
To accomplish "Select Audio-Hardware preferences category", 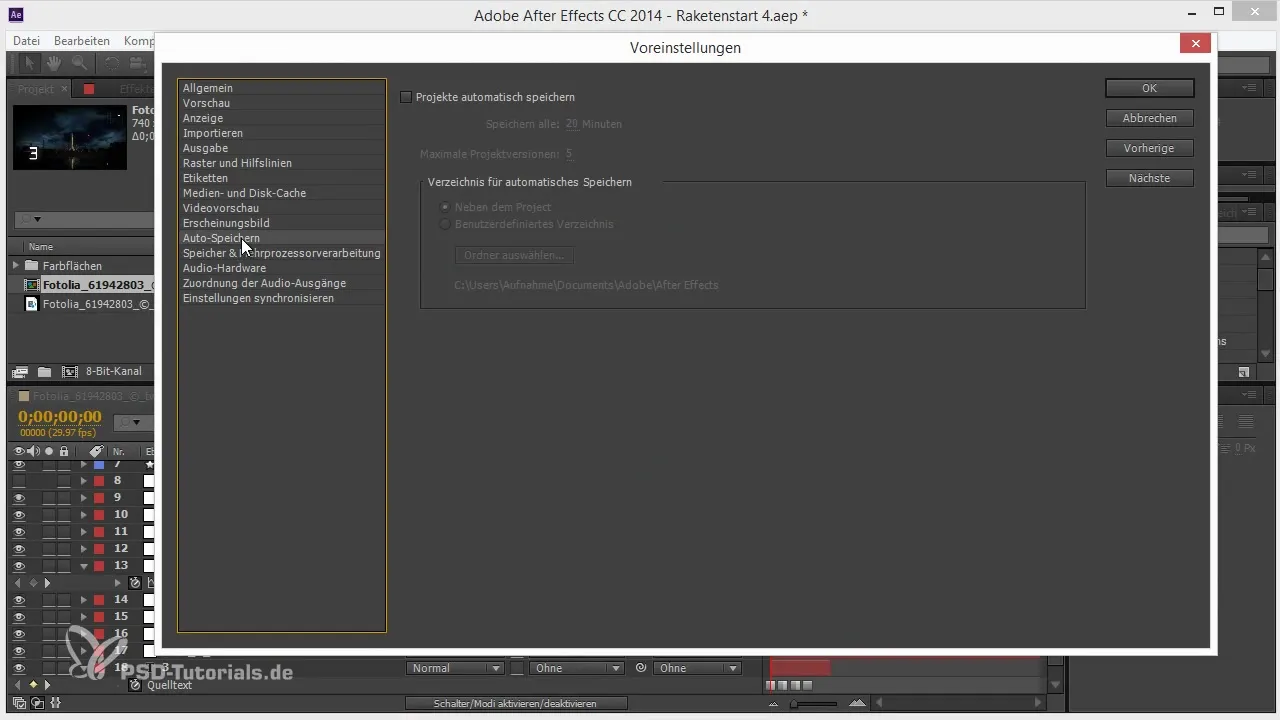I will coord(282,268).
